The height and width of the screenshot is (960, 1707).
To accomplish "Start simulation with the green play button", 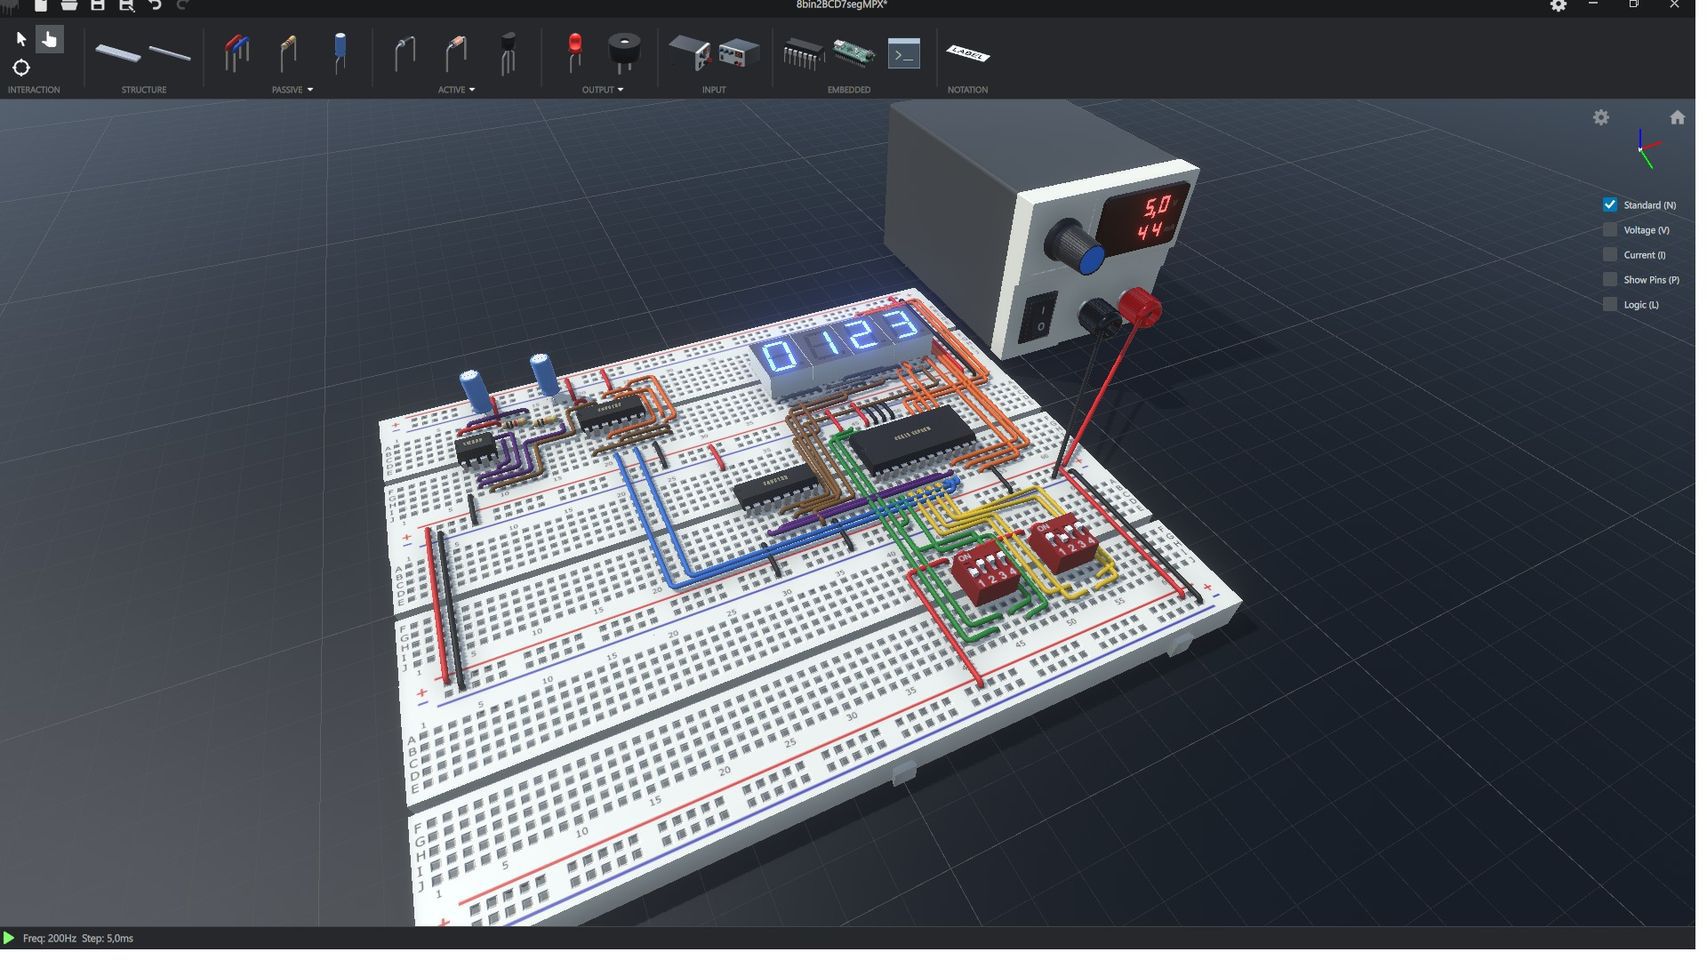I will [x=9, y=938].
